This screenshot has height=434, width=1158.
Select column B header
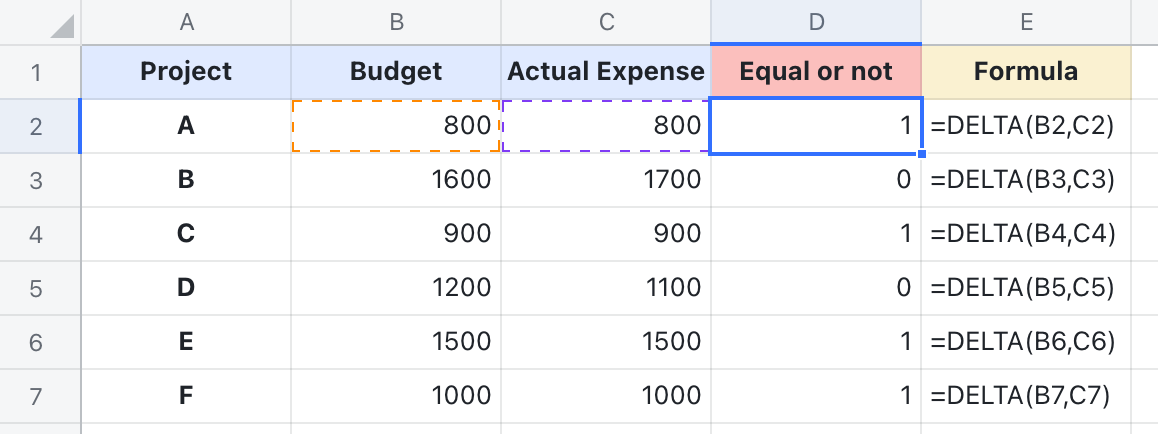point(396,22)
